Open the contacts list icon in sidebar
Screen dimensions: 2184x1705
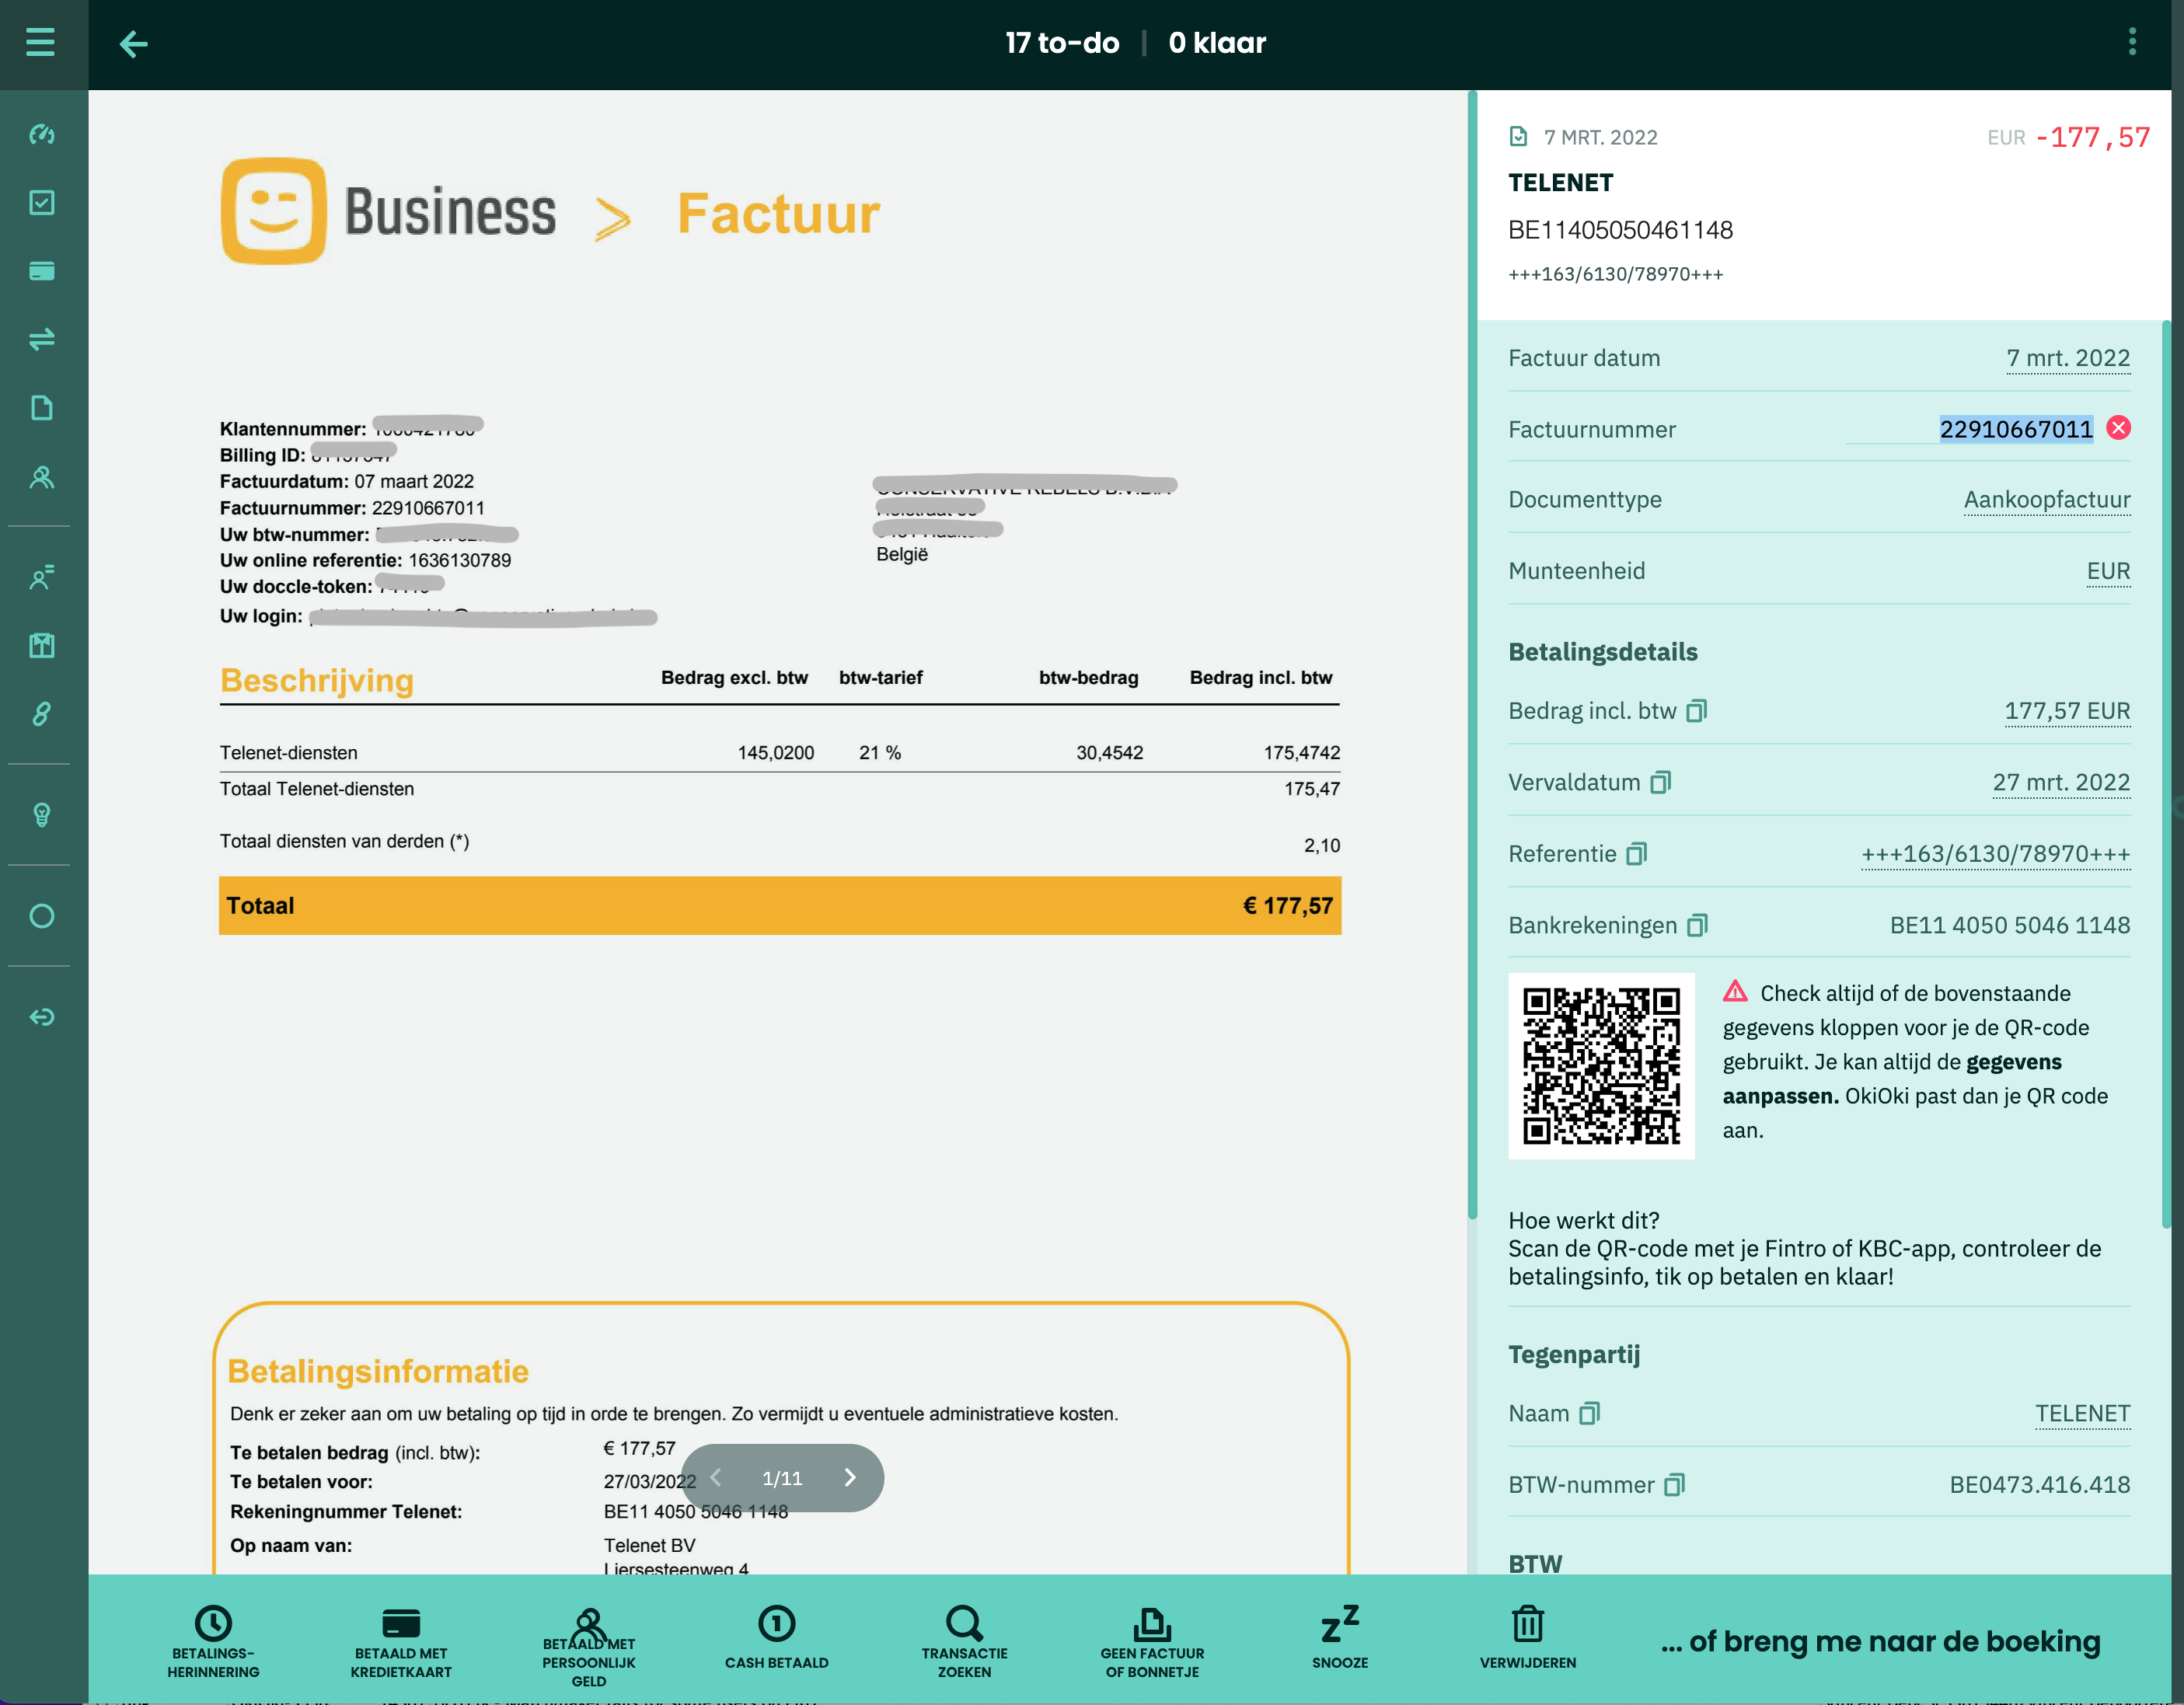click(x=42, y=577)
